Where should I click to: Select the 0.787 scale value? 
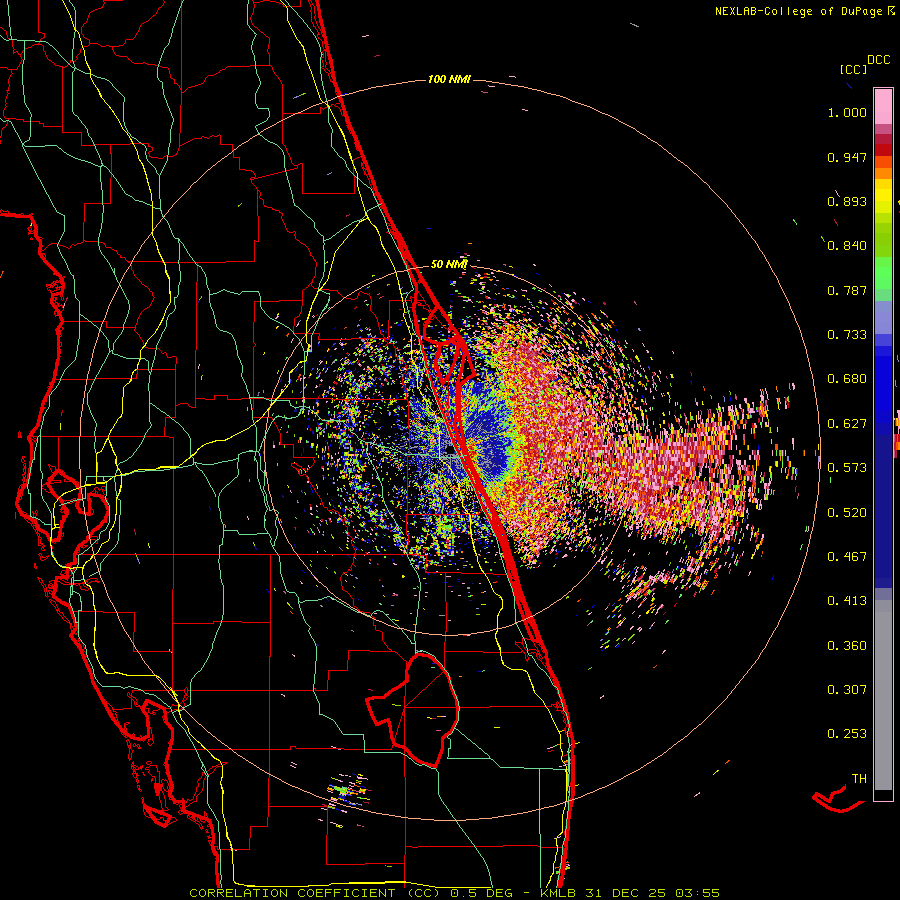[847, 290]
